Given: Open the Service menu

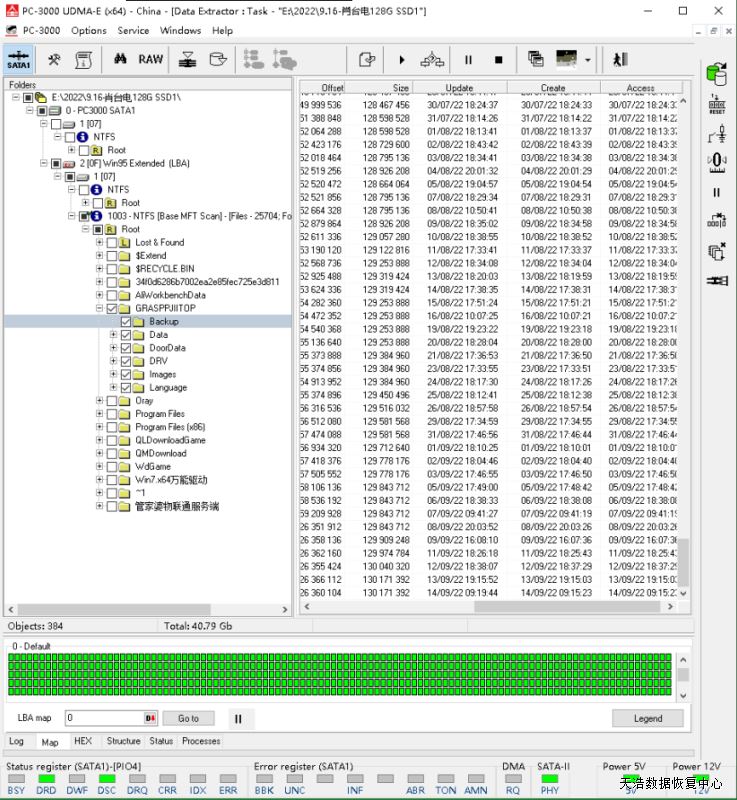Looking at the screenshot, I should click(133, 30).
